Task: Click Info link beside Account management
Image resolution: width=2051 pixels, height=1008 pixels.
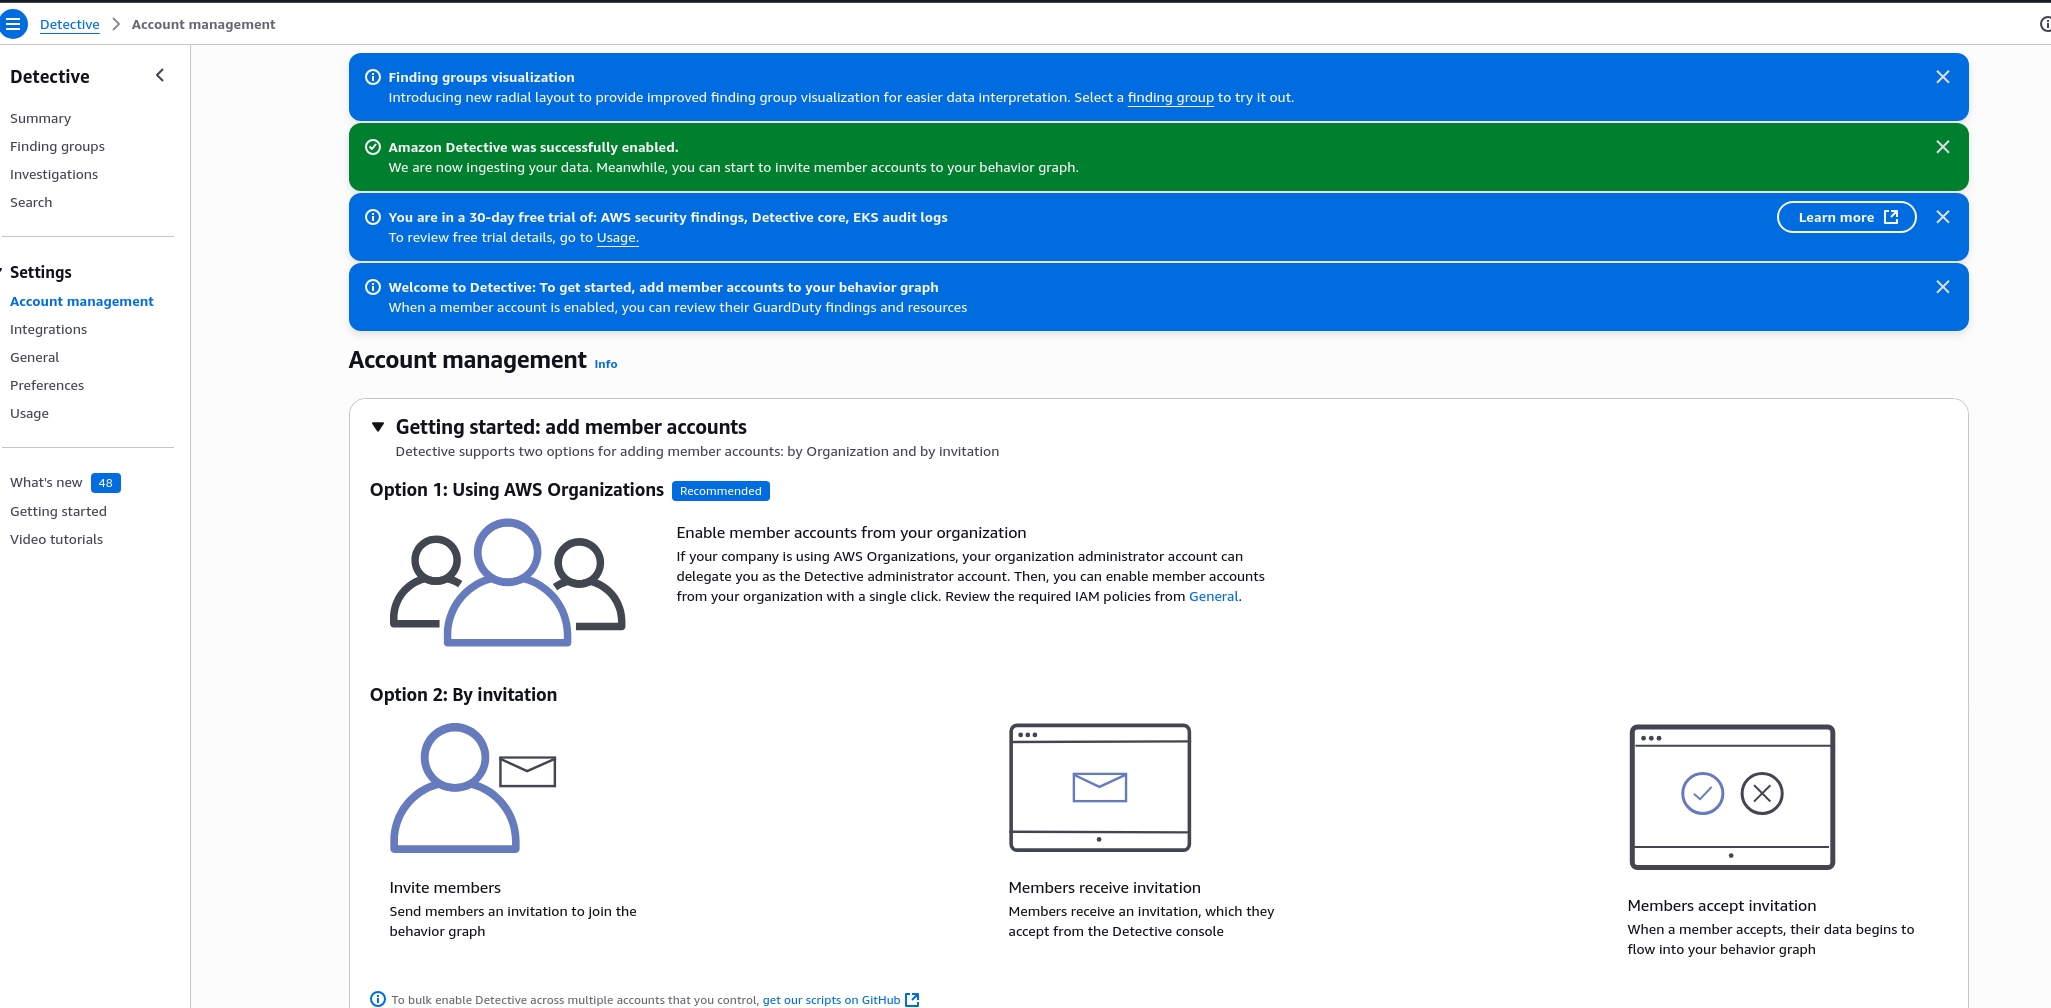Action: point(605,364)
